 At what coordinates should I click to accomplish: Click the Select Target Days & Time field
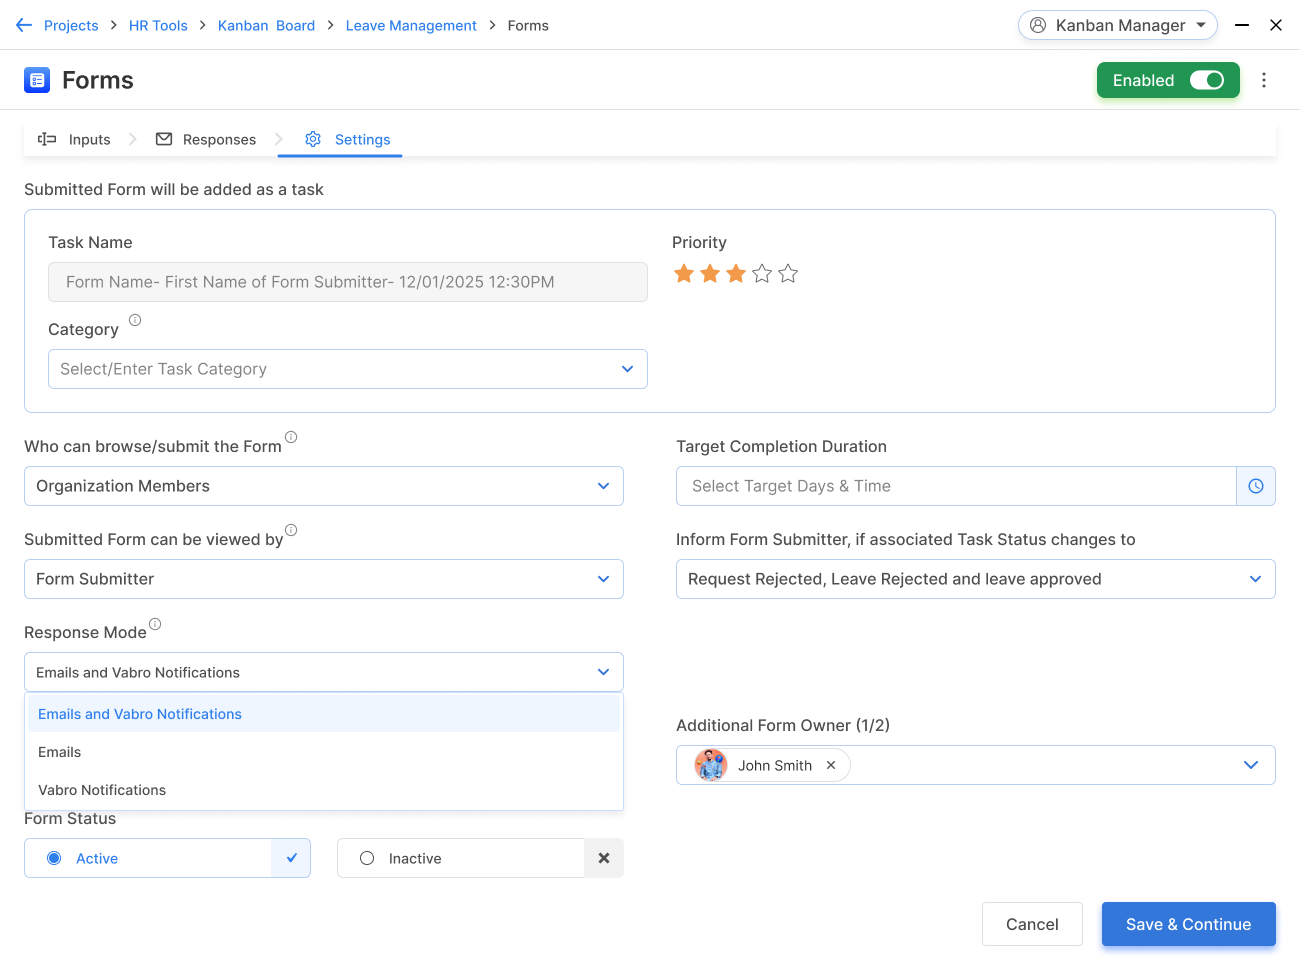956,486
